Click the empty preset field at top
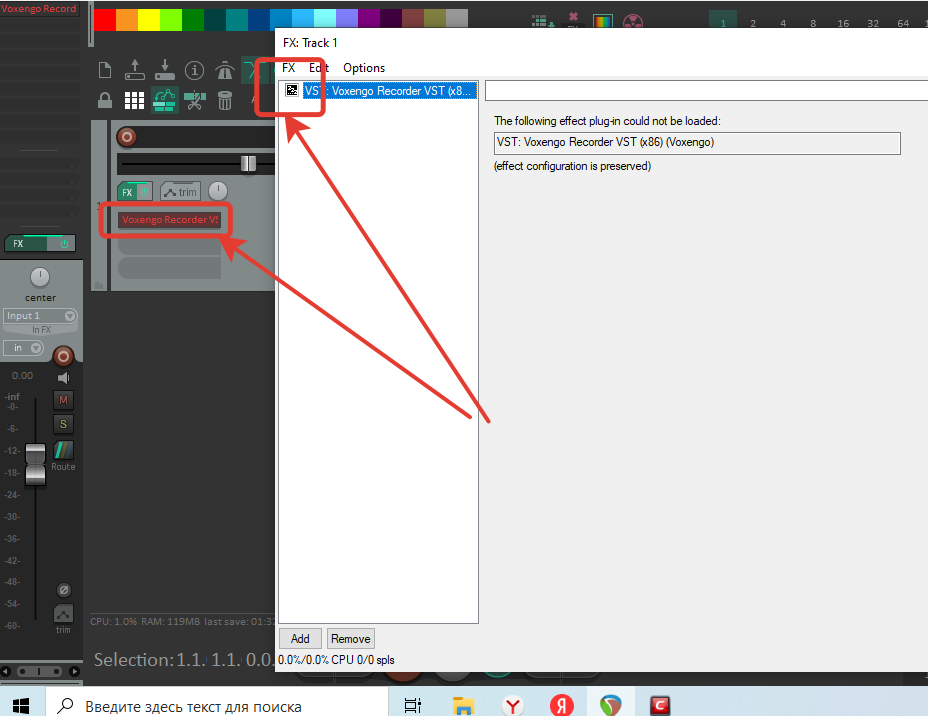928x716 pixels. (x=706, y=91)
